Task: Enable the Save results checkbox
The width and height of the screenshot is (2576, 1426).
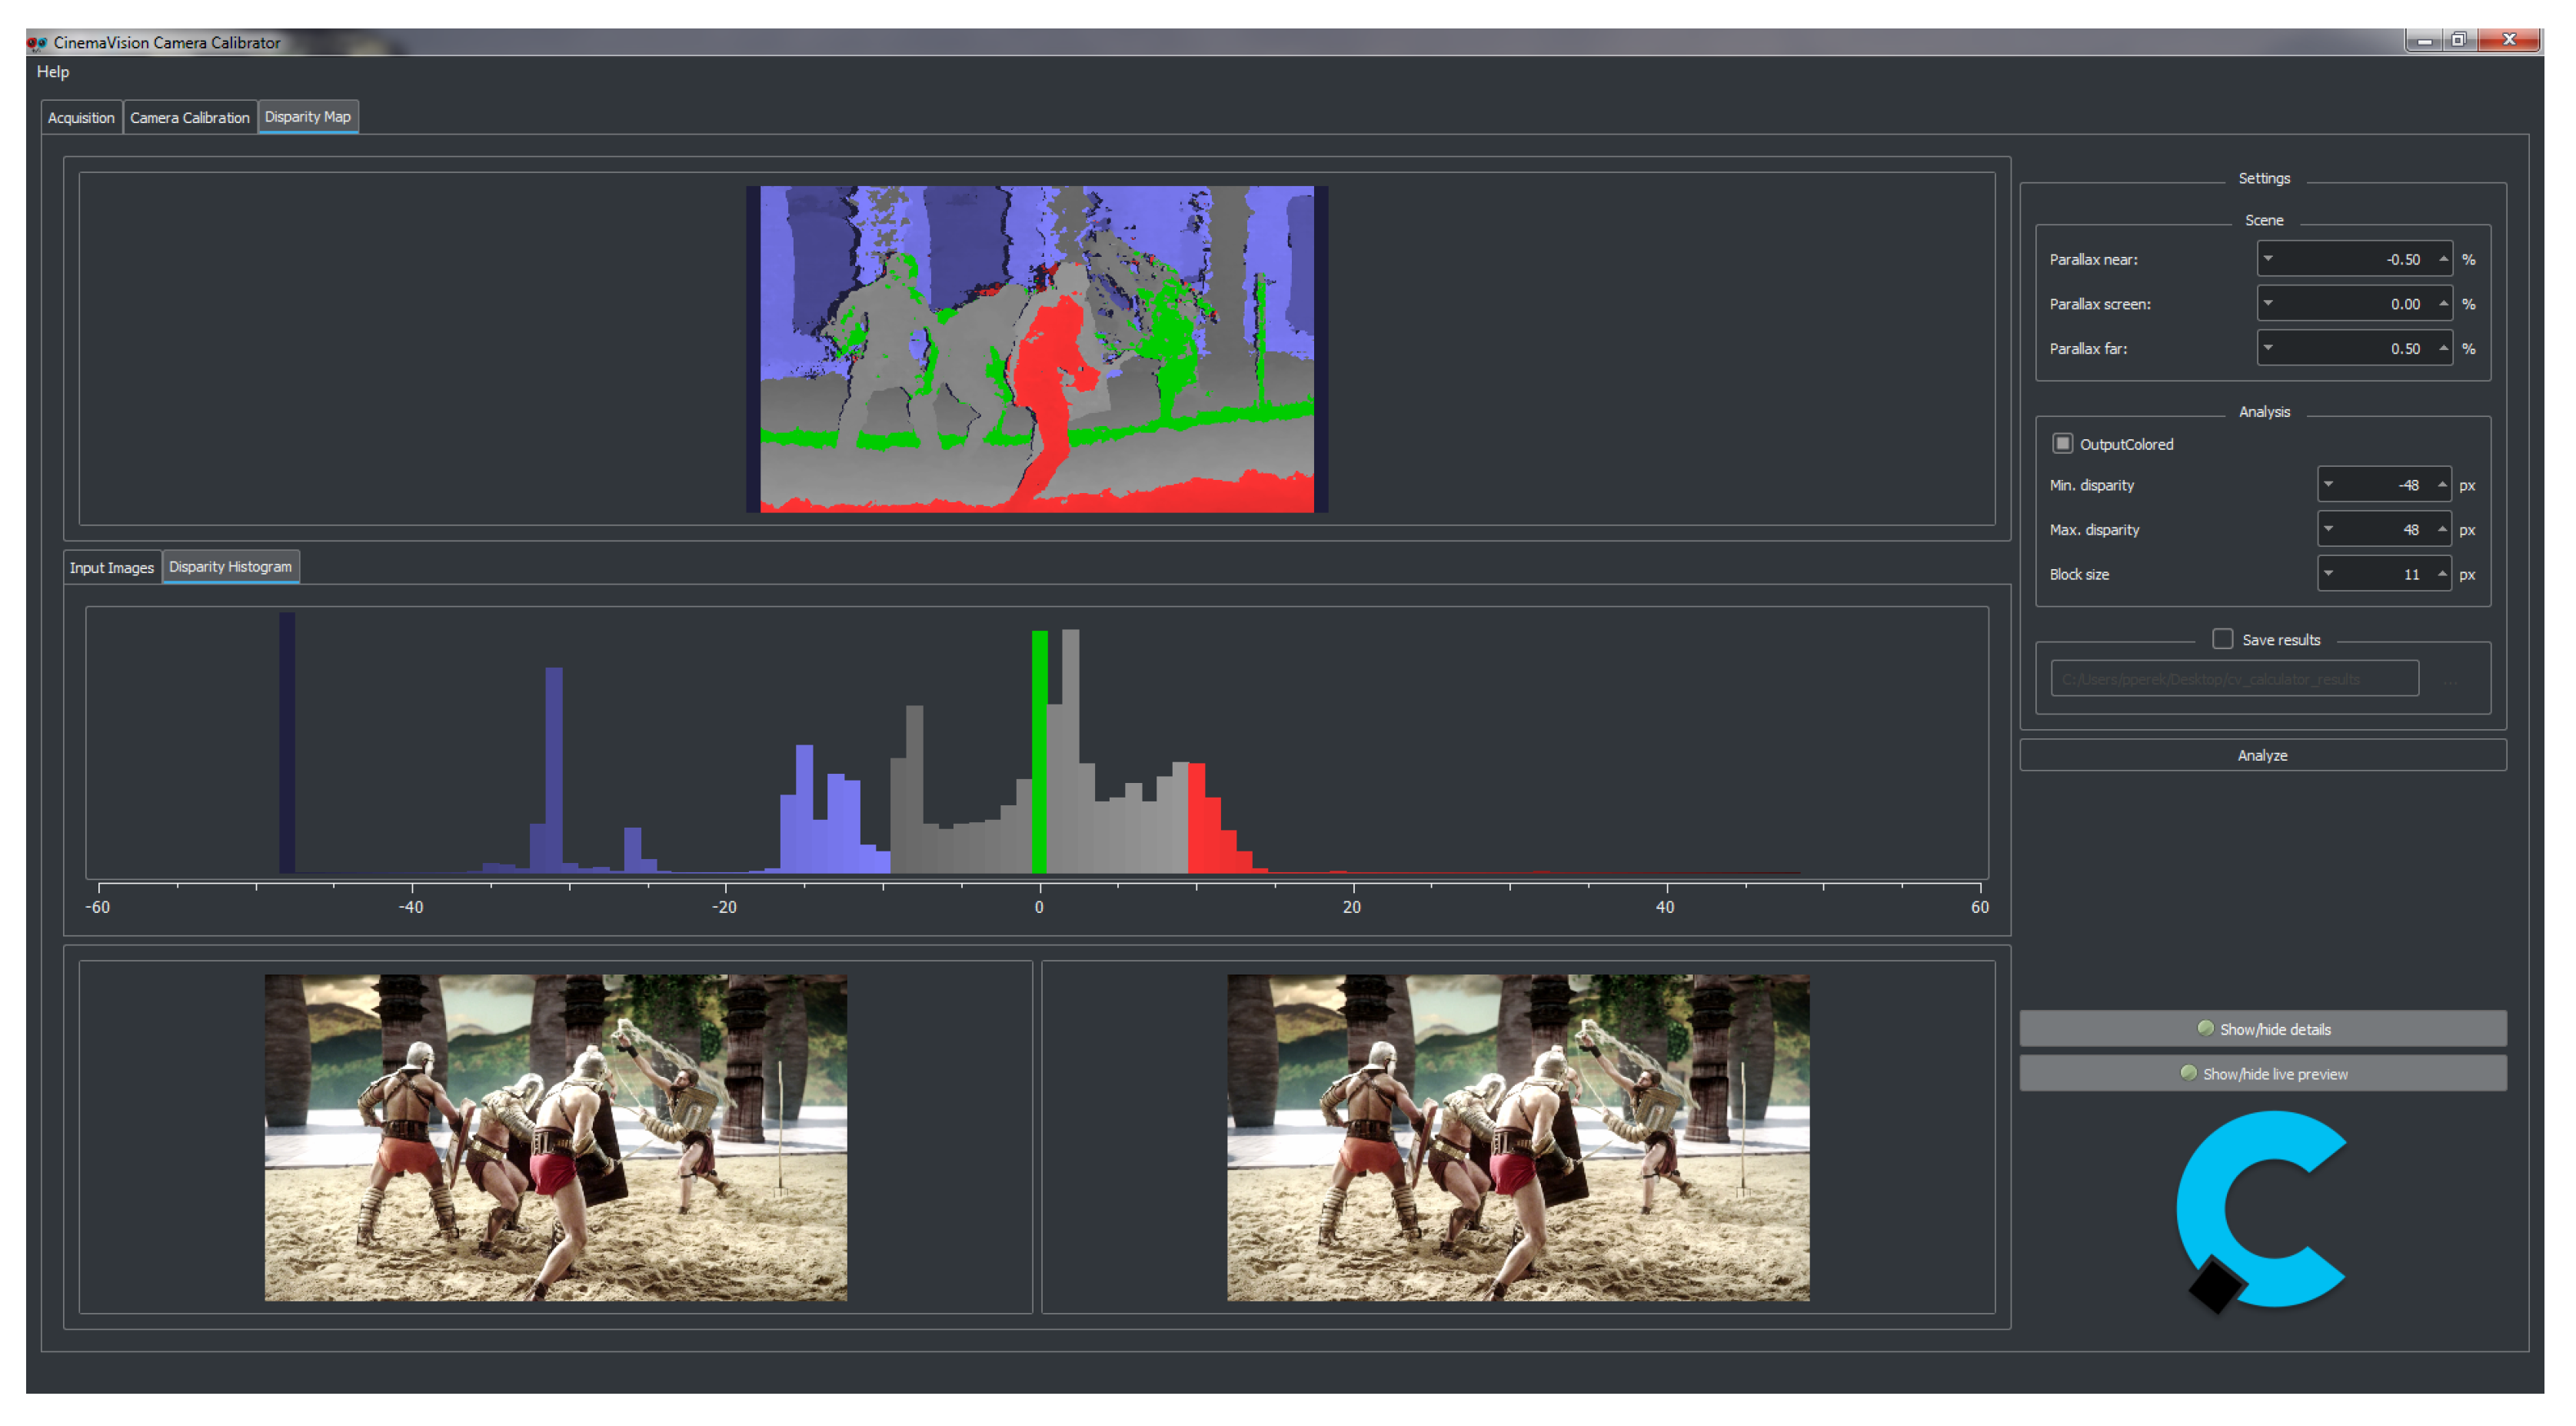Action: point(2222,639)
